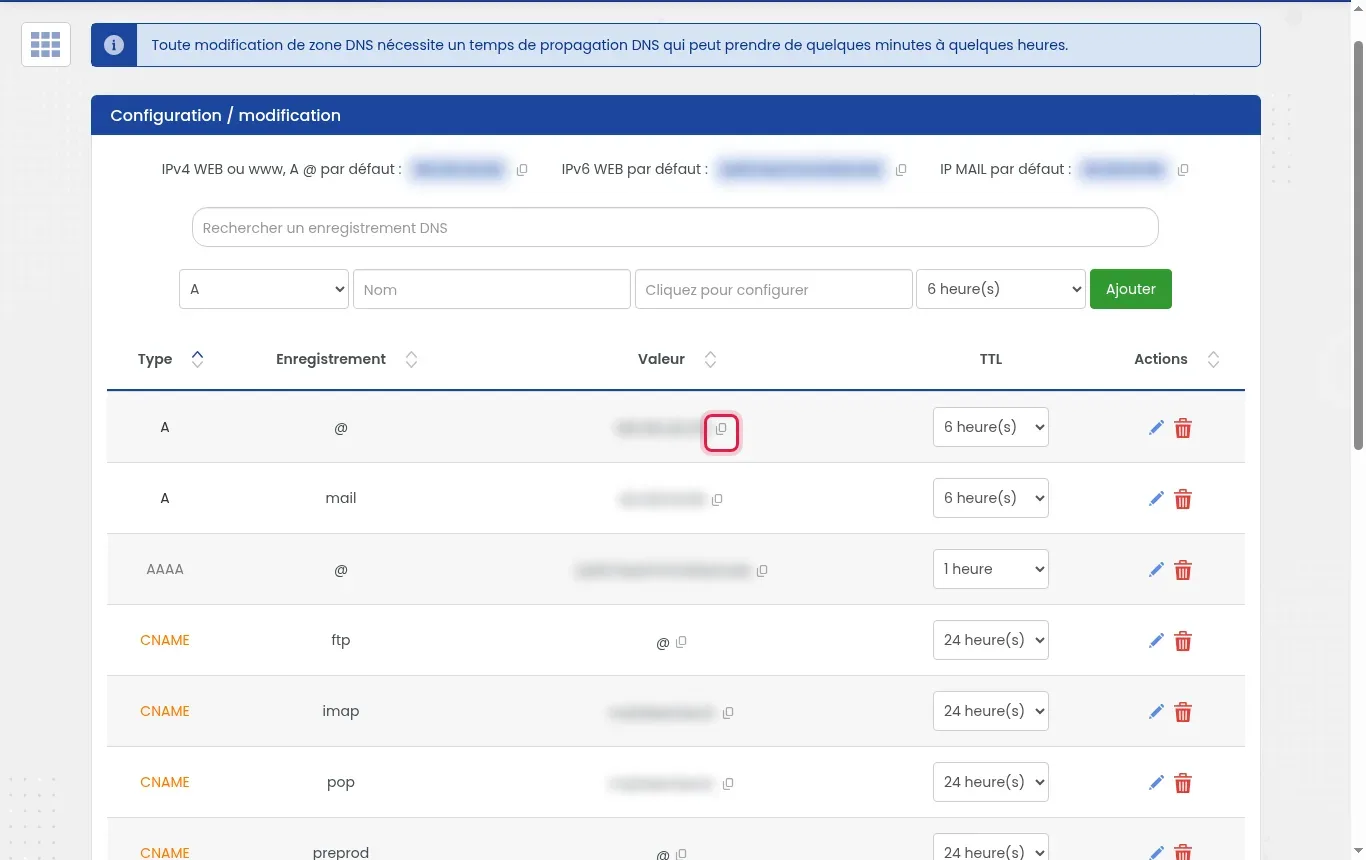Delete the CNAME imap record
Viewport: 1366px width, 860px height.
click(x=1183, y=712)
